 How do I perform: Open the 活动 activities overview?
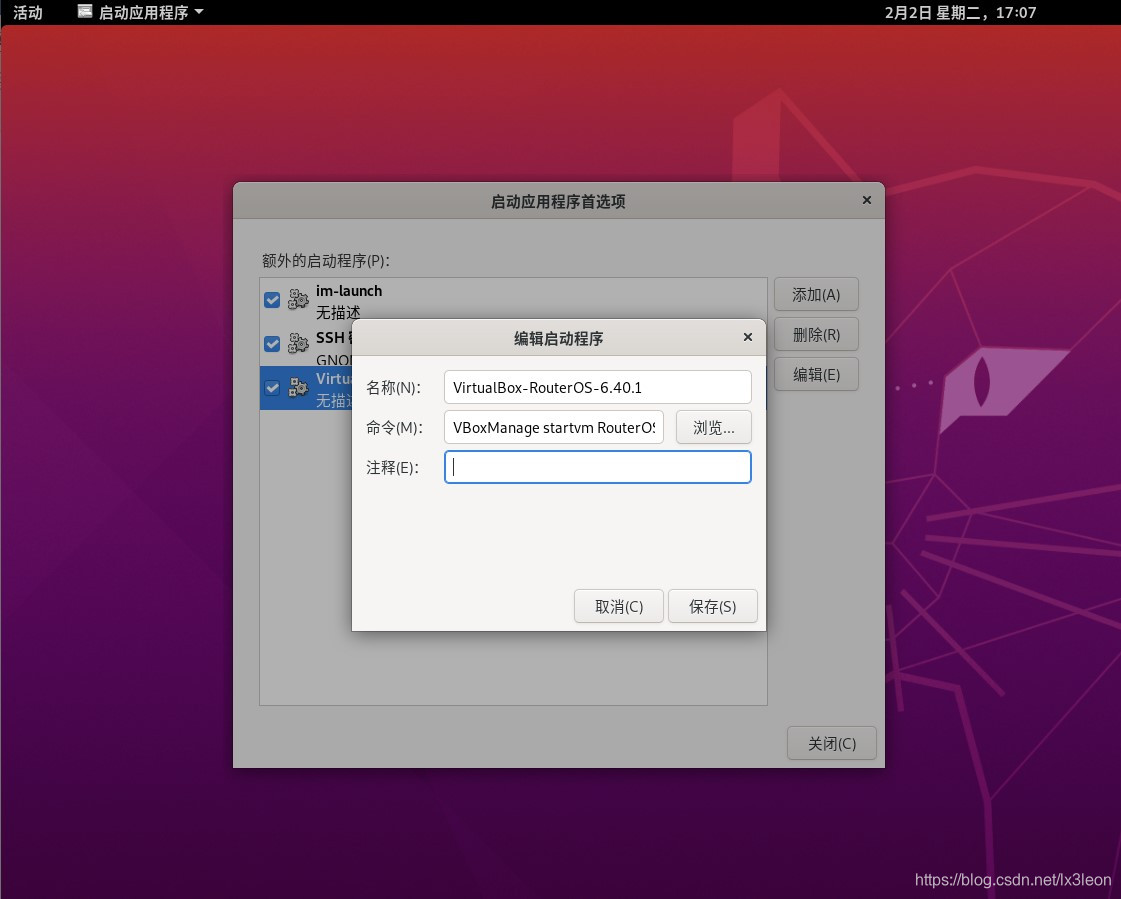28,12
